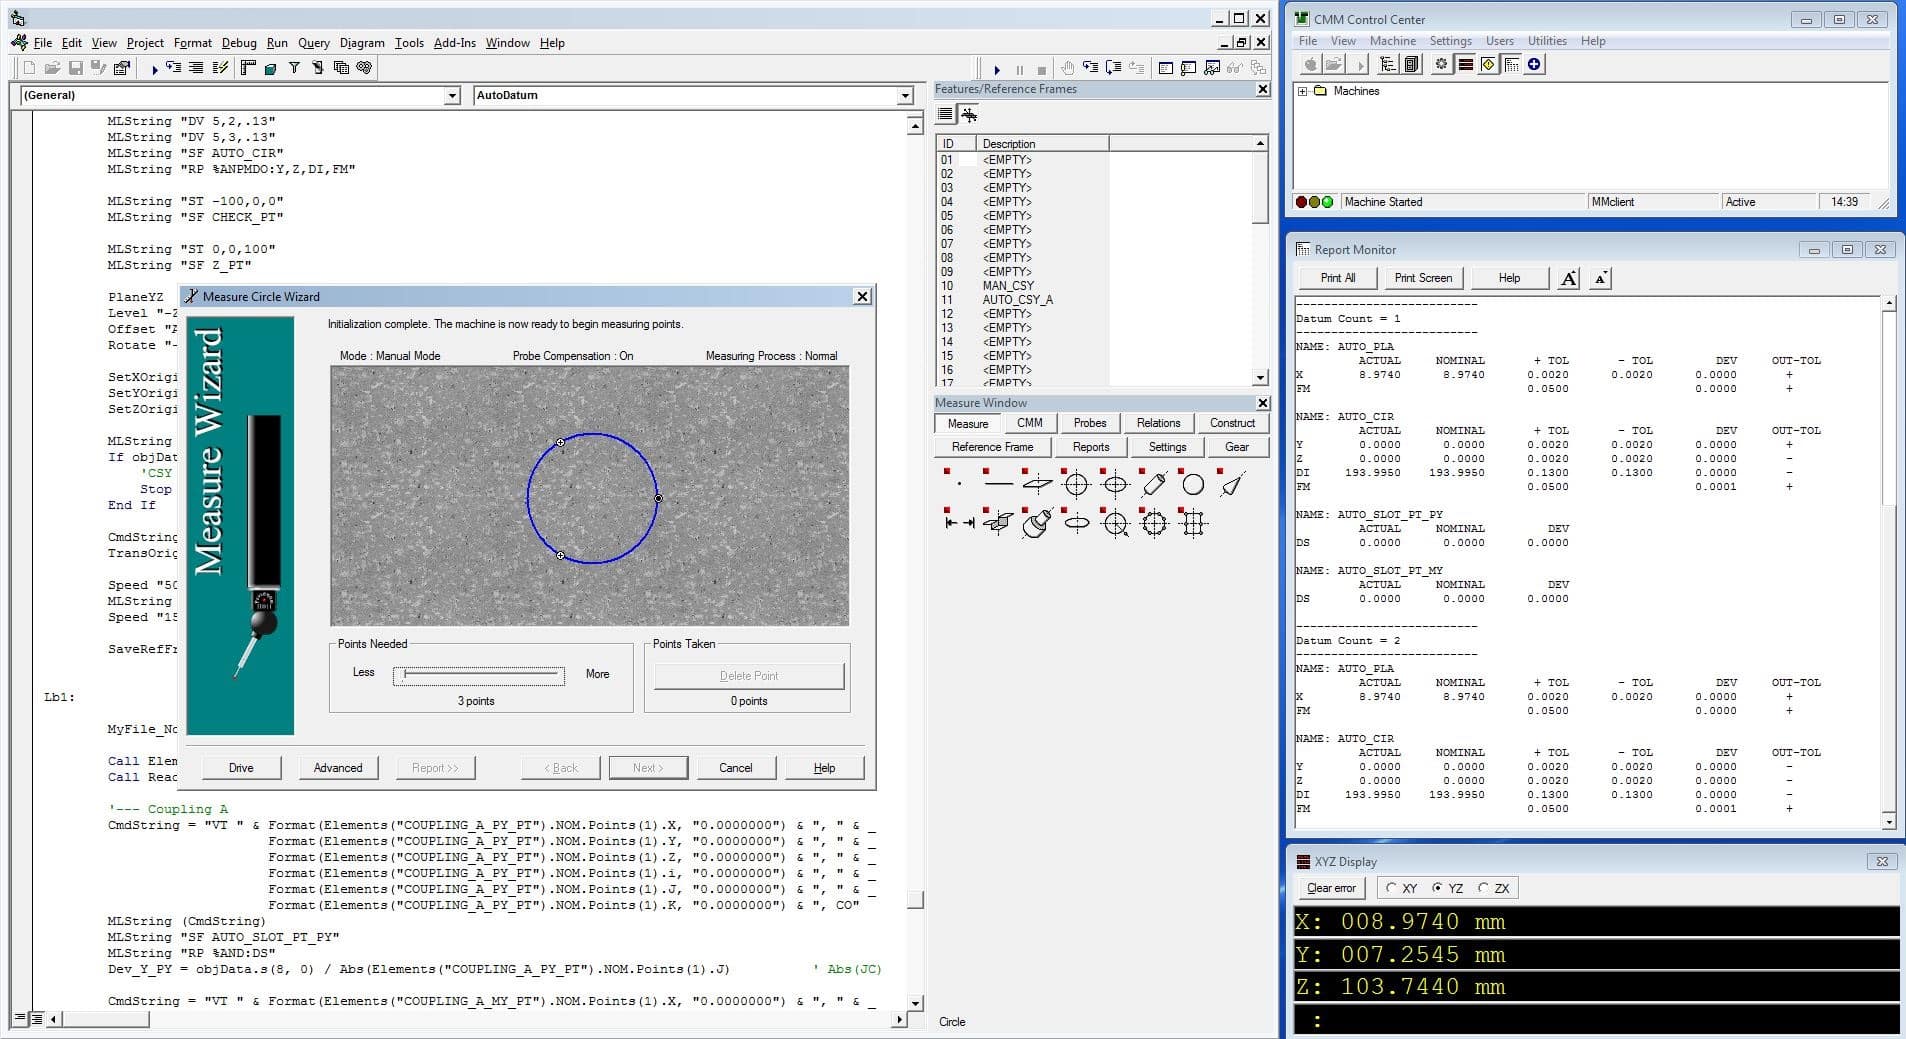Click Print Screen in Report Monitor

(x=1423, y=277)
